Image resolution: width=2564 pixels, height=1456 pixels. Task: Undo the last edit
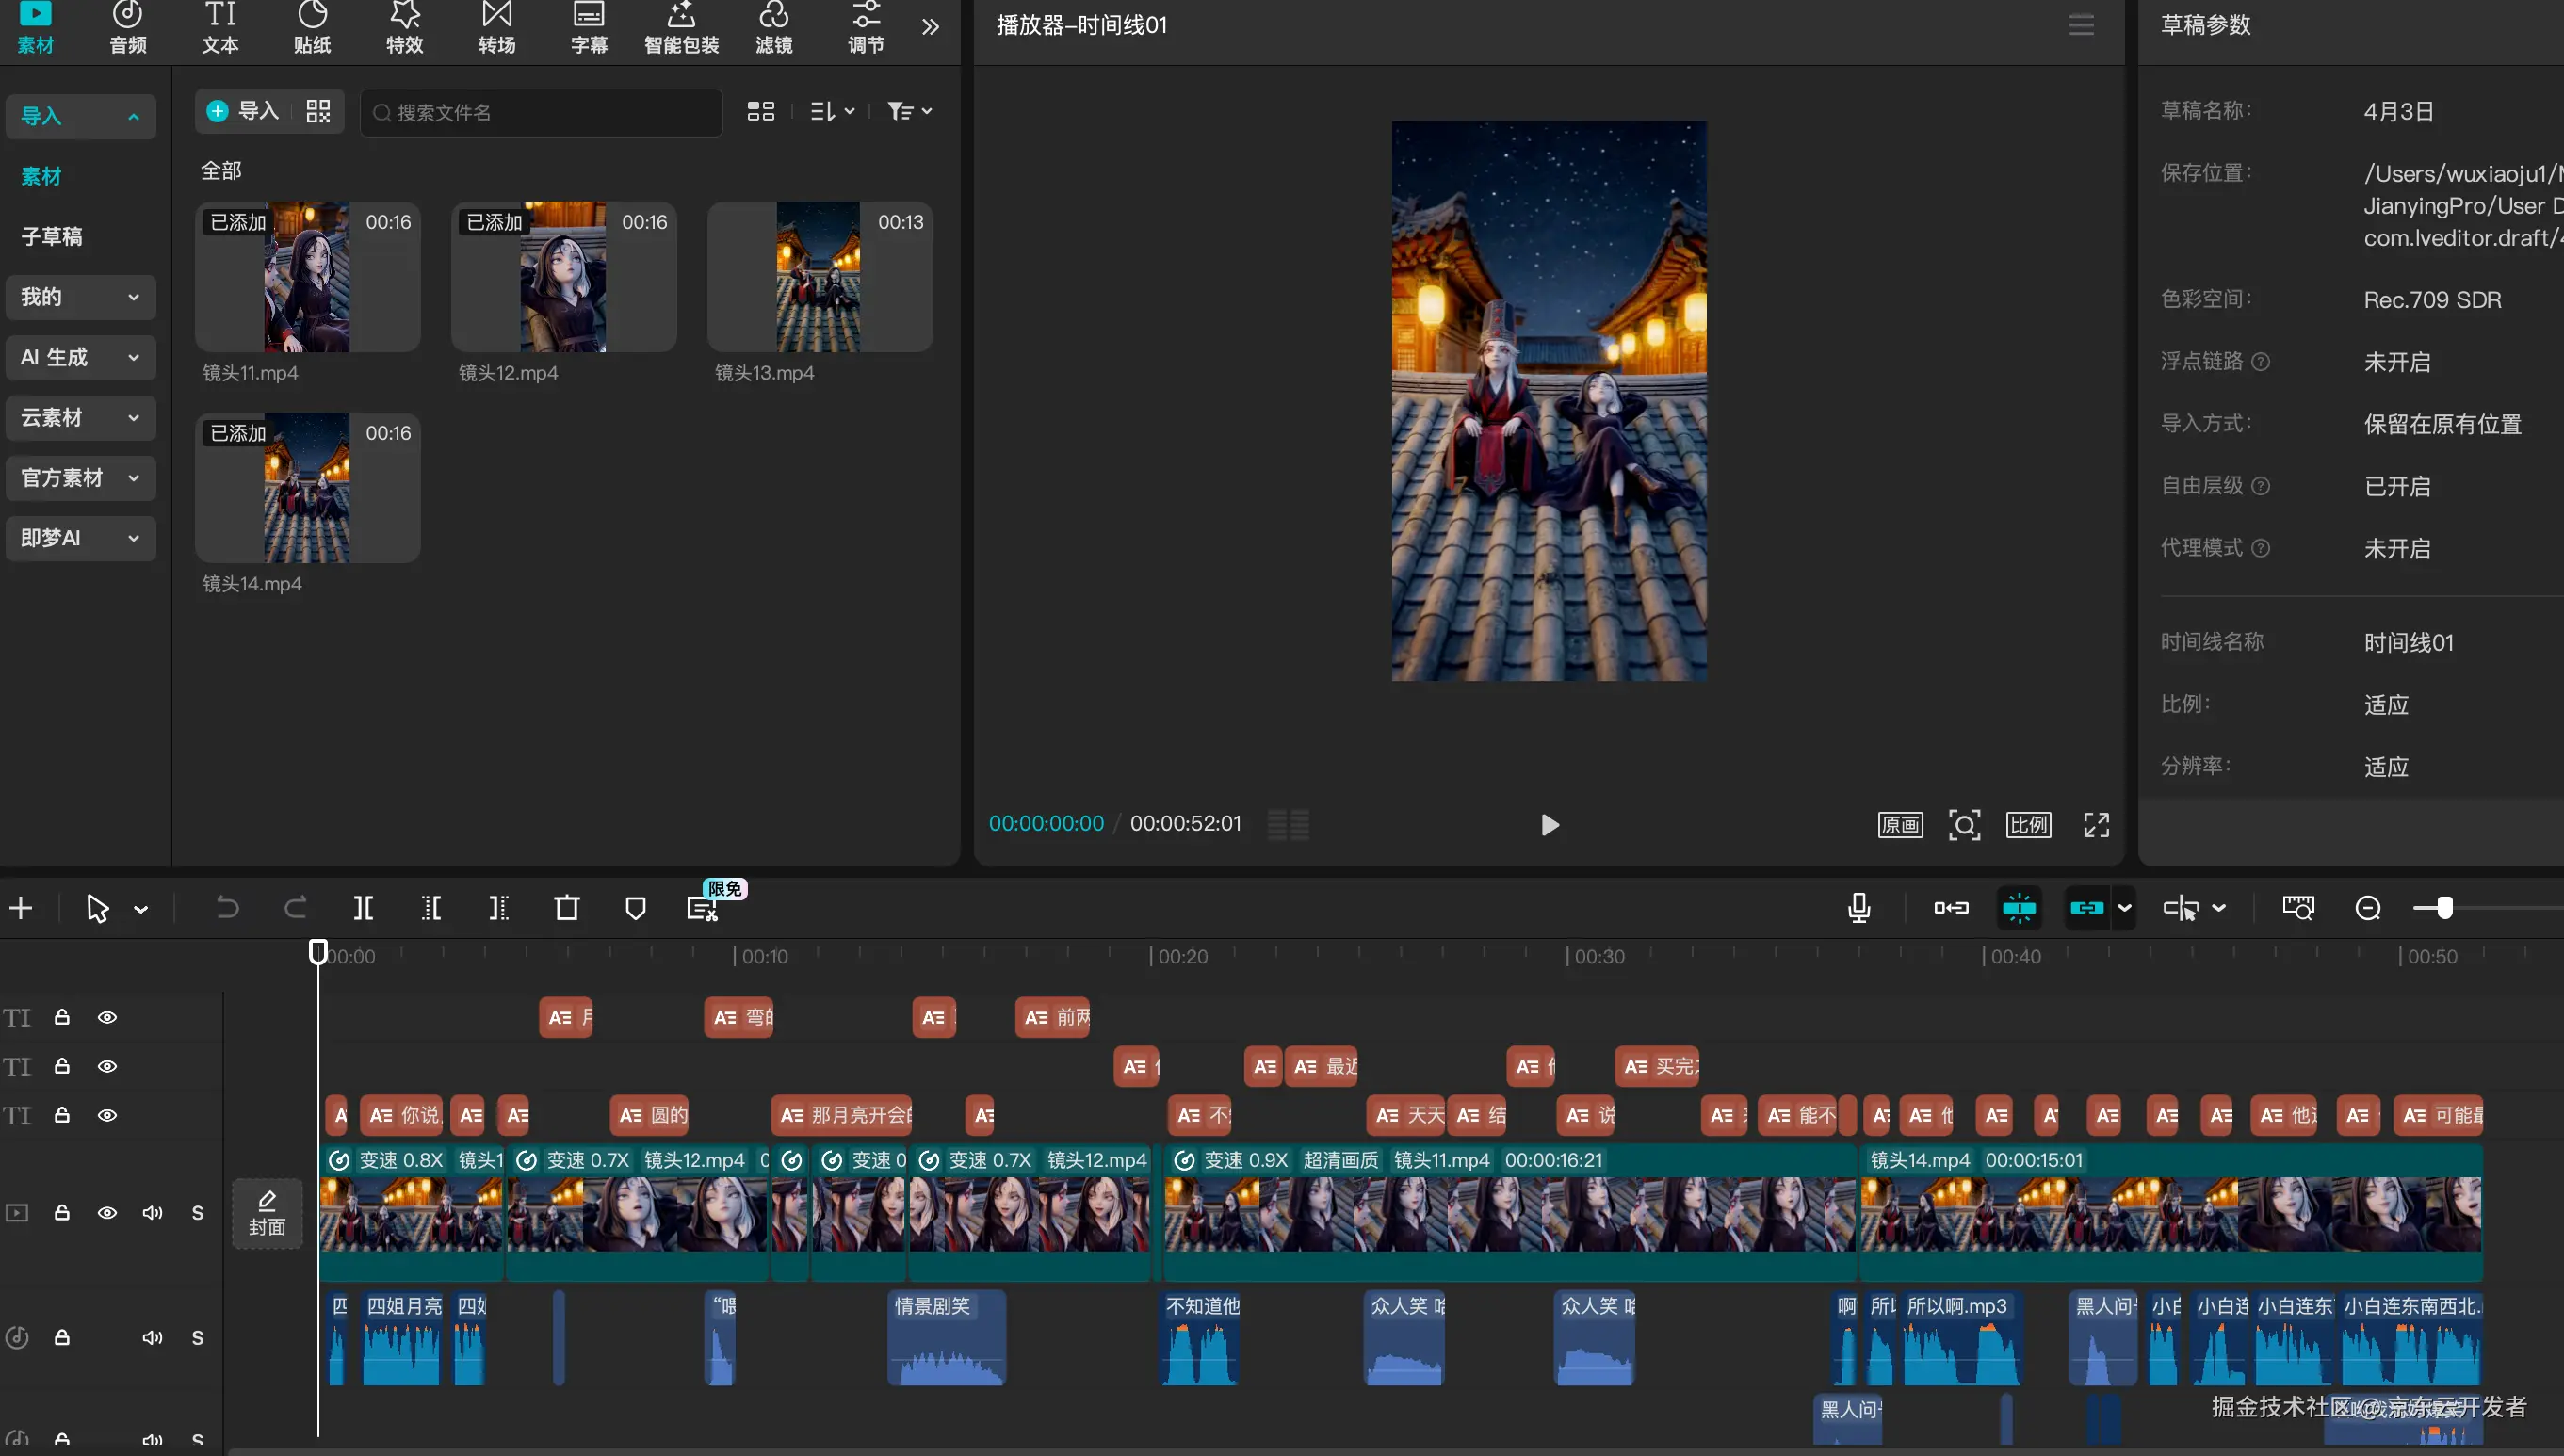tap(227, 908)
